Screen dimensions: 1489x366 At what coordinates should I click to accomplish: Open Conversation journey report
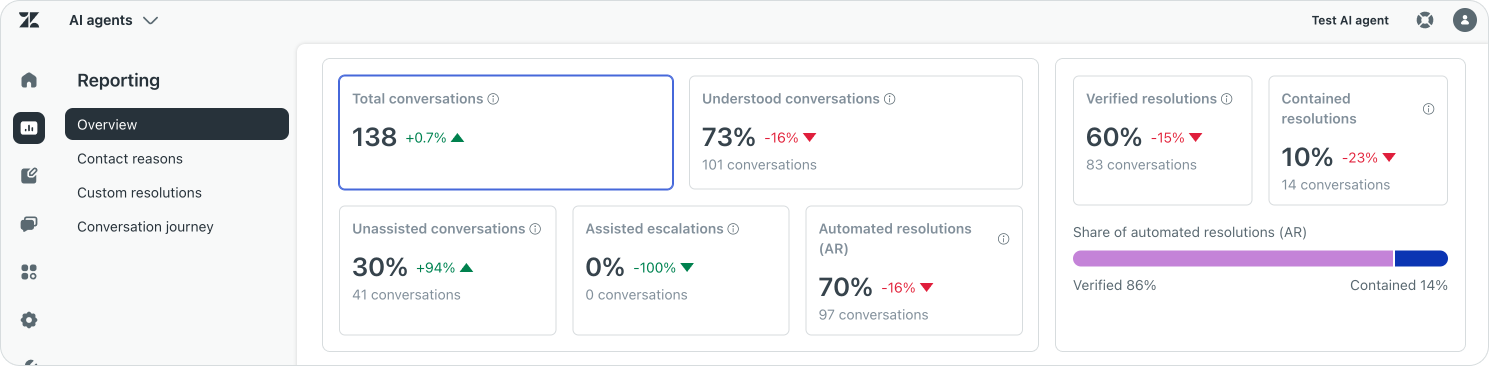click(x=145, y=227)
